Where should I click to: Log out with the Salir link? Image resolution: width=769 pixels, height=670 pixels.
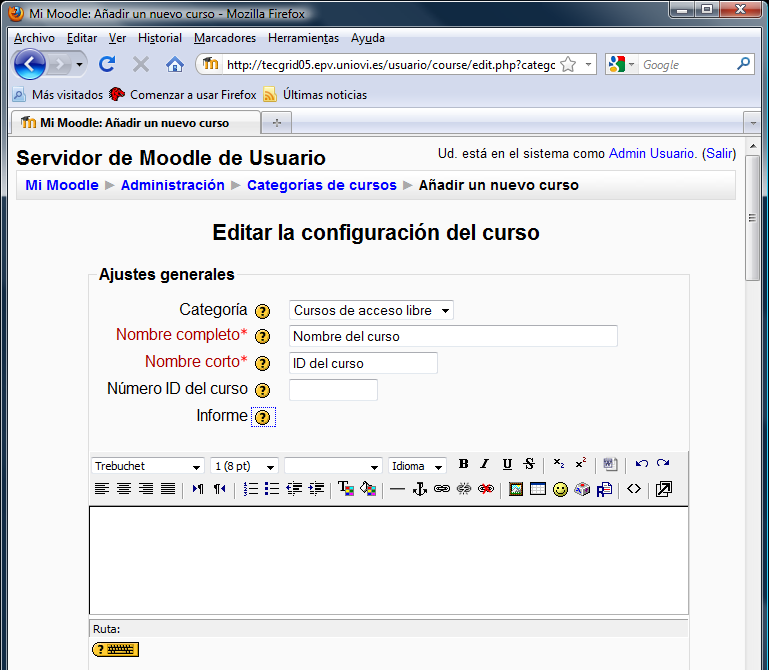[x=719, y=154]
